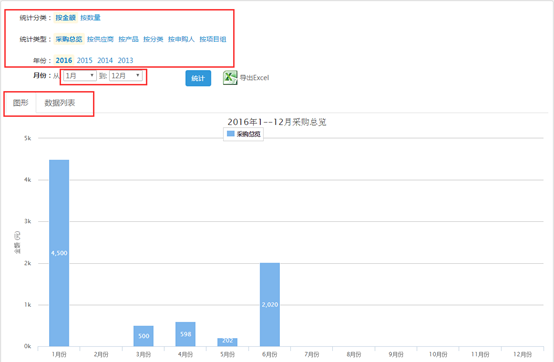Select 按数量 statistics category
This screenshot has height=362, width=554.
pyautogui.click(x=90, y=18)
